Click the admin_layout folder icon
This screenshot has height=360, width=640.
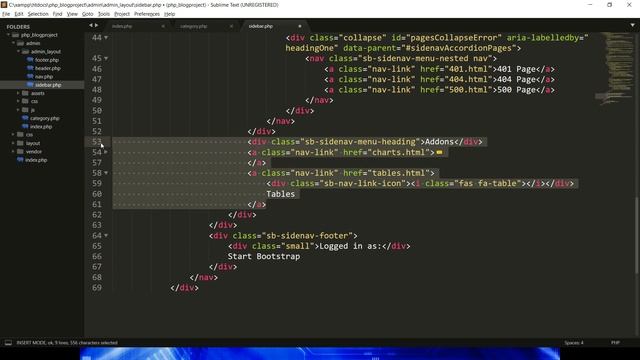[x=25, y=52]
